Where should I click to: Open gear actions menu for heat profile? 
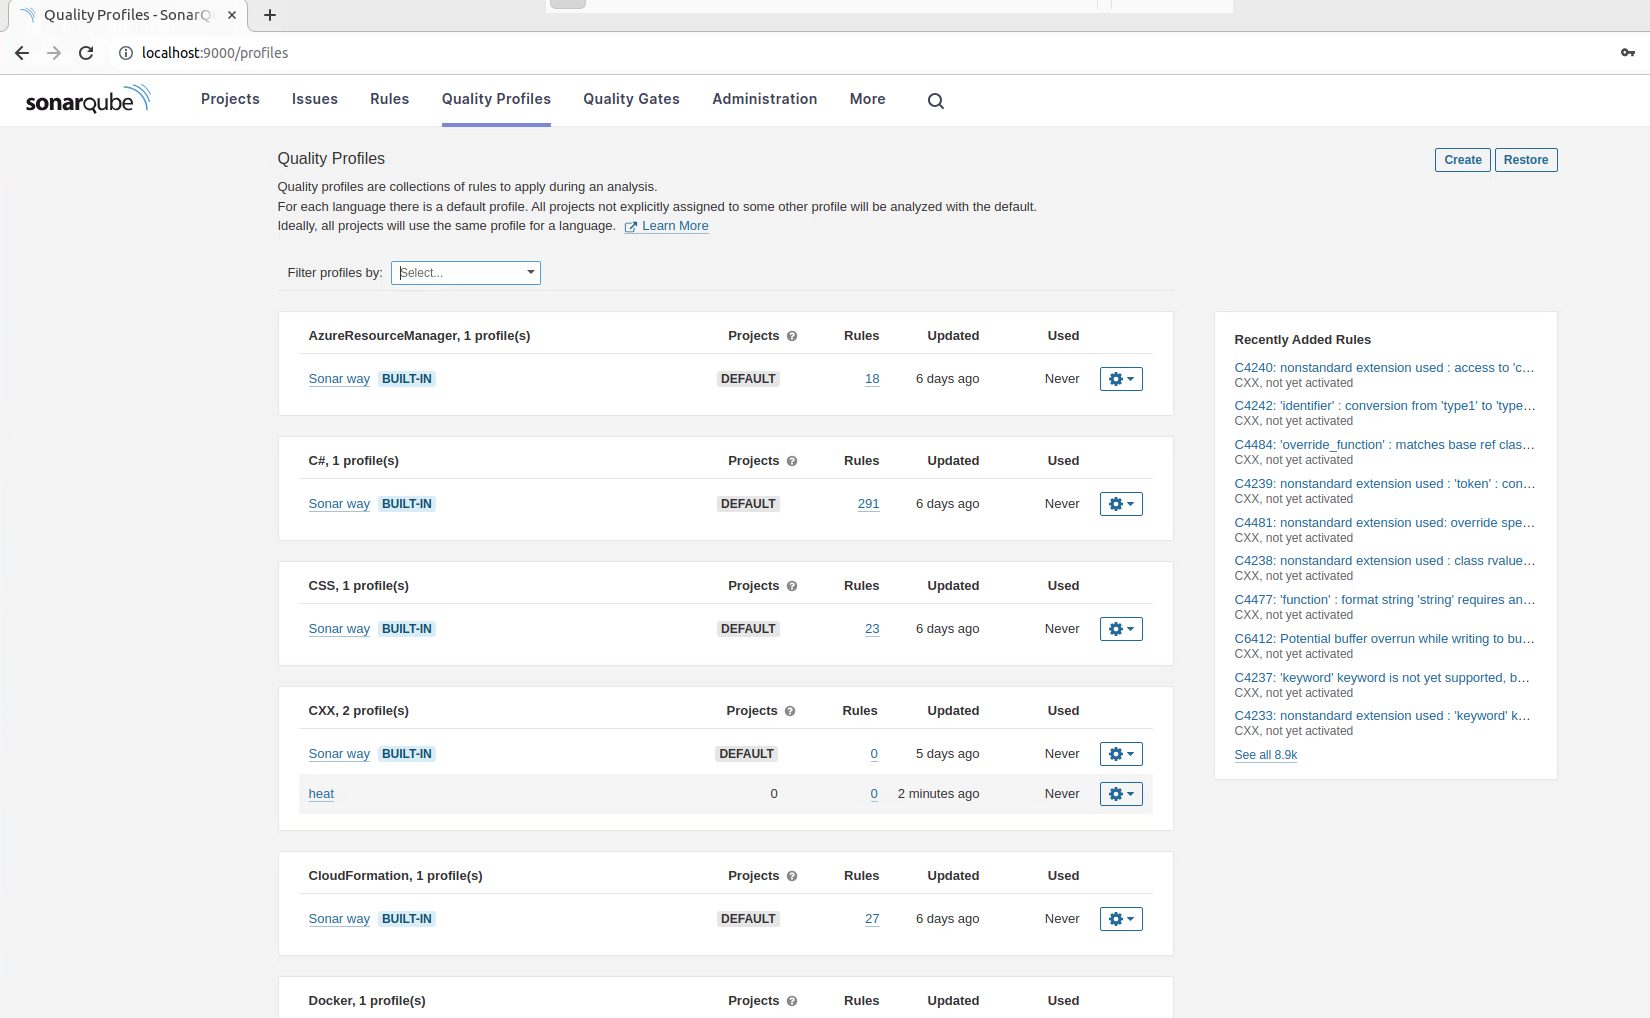point(1120,794)
